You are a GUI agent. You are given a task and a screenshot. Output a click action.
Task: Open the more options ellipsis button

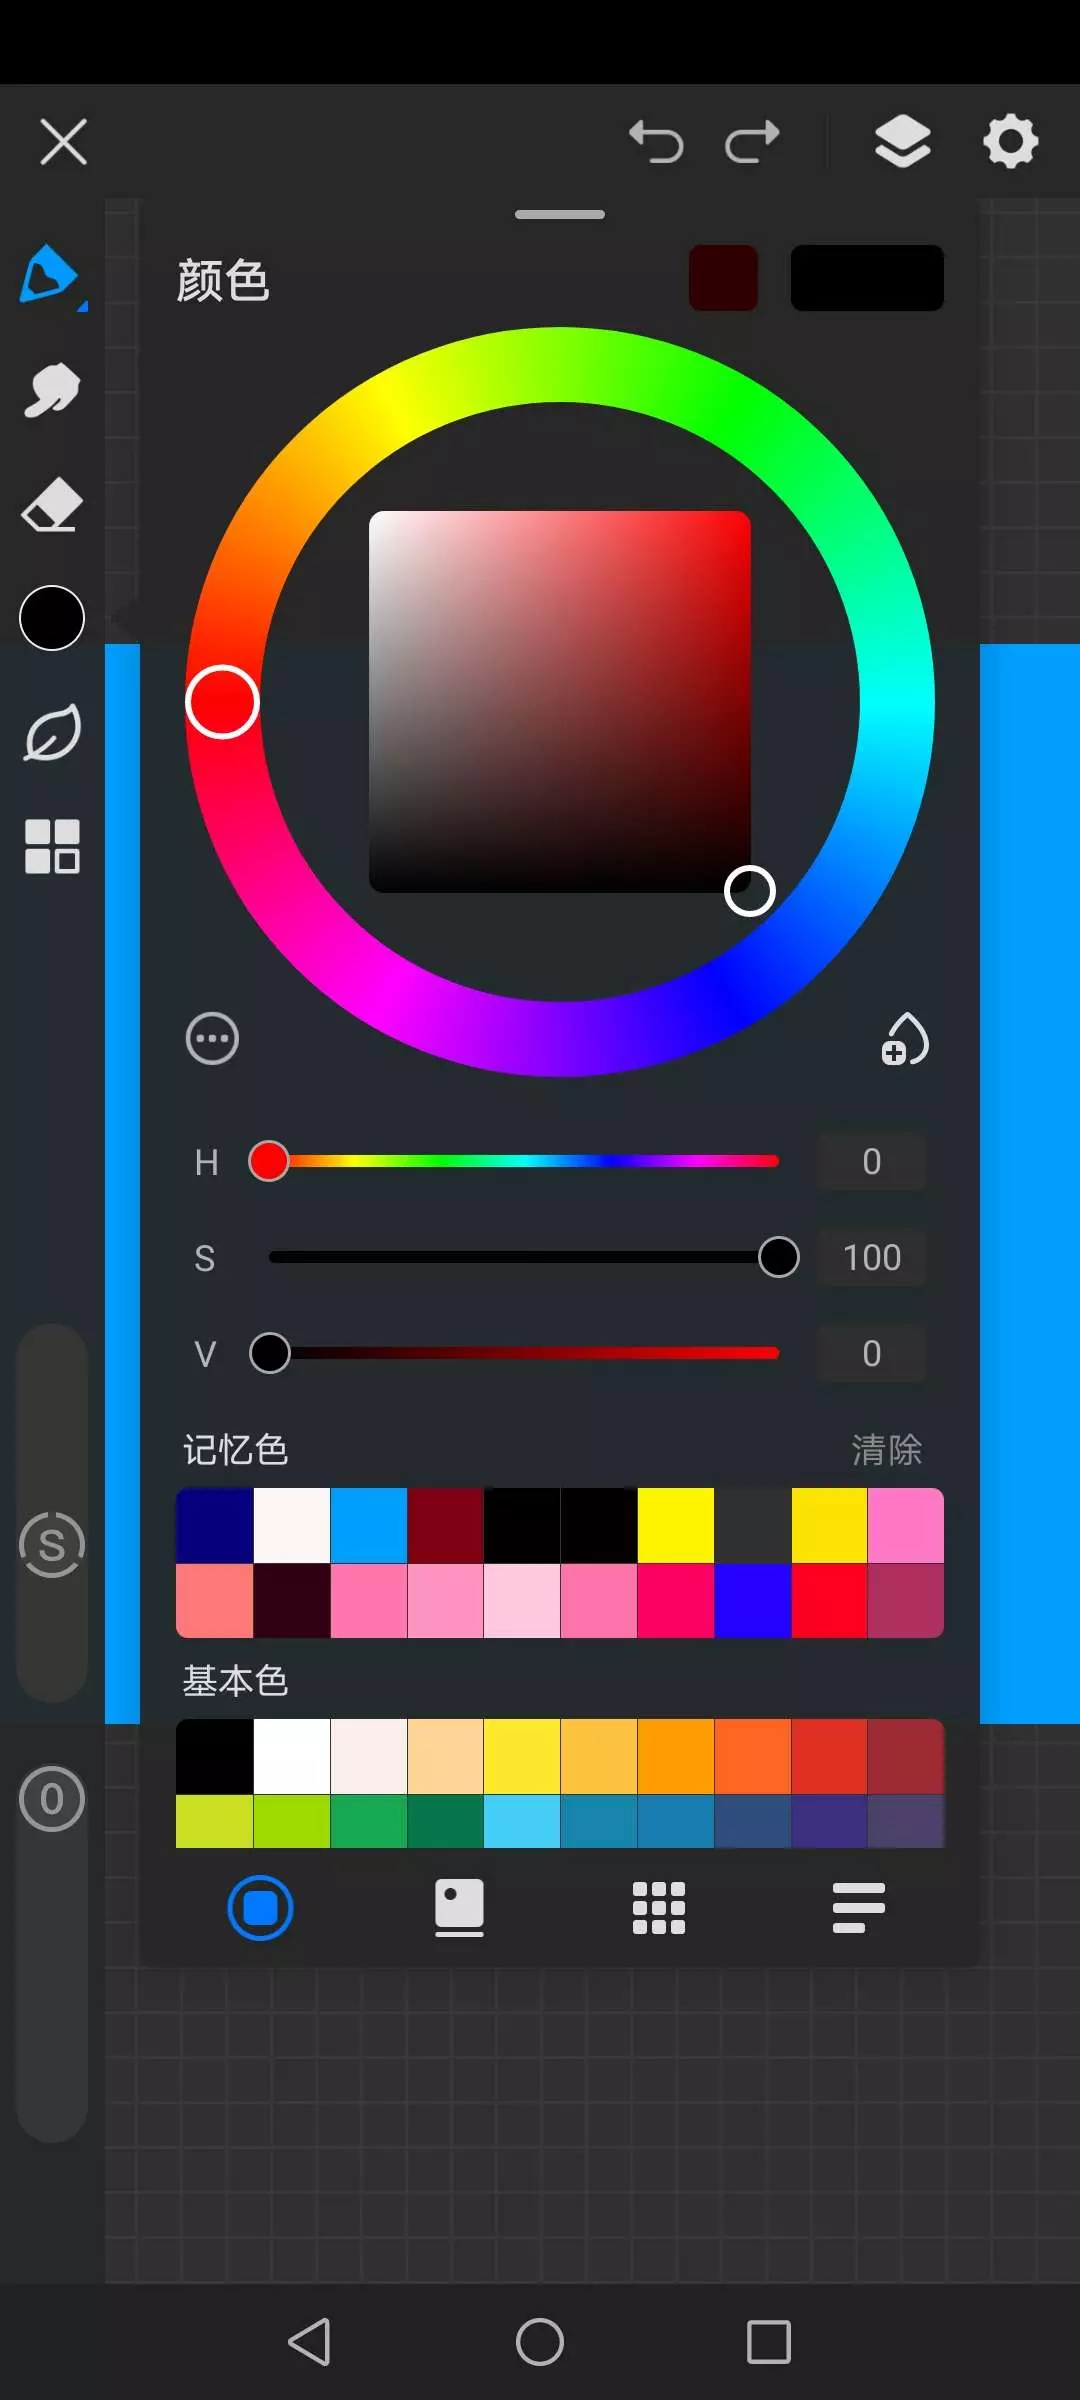(212, 1039)
